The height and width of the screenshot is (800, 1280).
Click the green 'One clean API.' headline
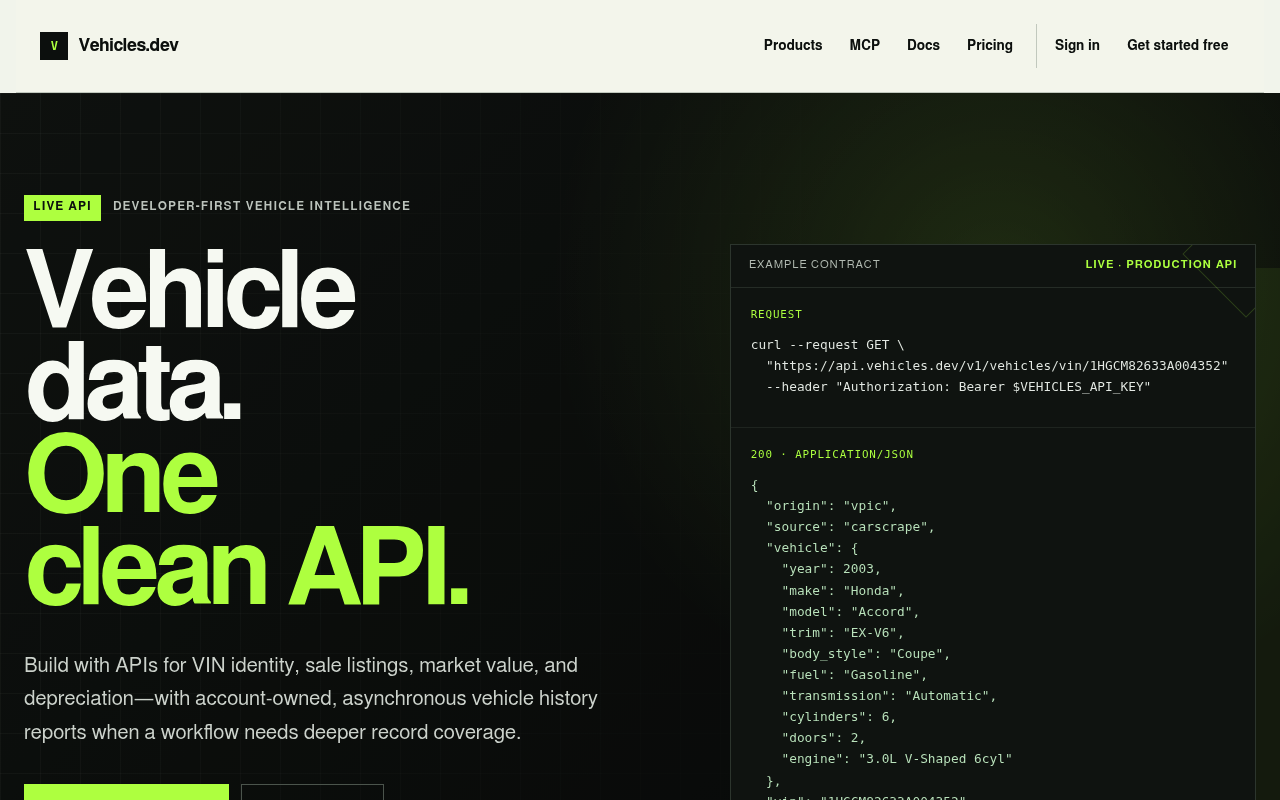246,520
